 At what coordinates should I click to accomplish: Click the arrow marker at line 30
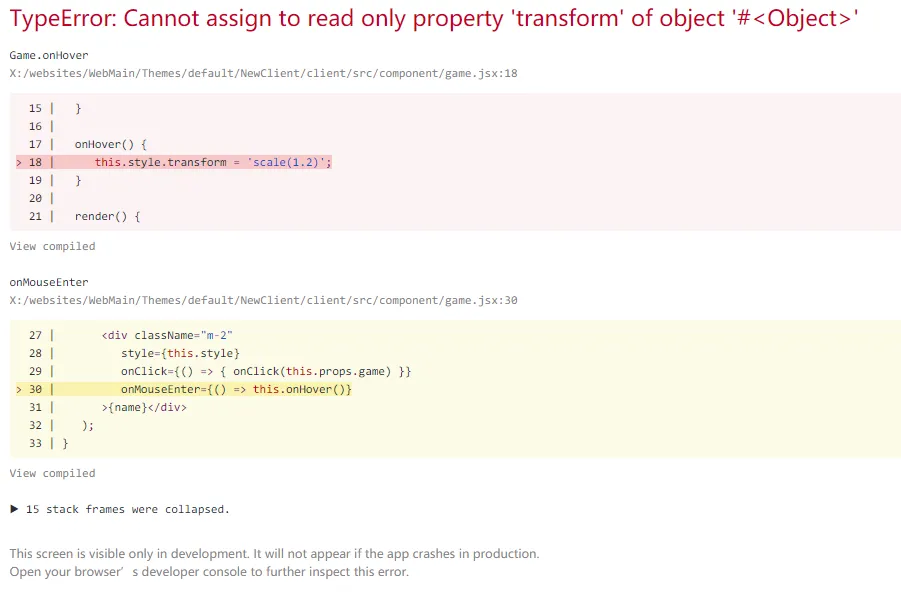coord(19,389)
